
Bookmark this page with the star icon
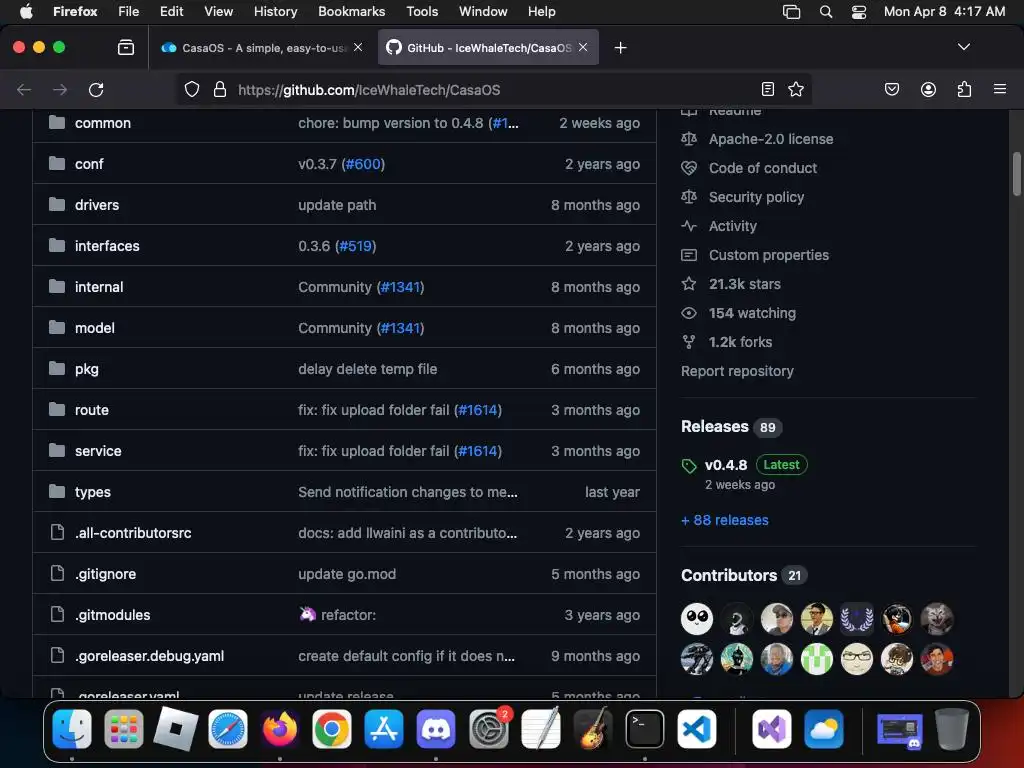coord(795,89)
